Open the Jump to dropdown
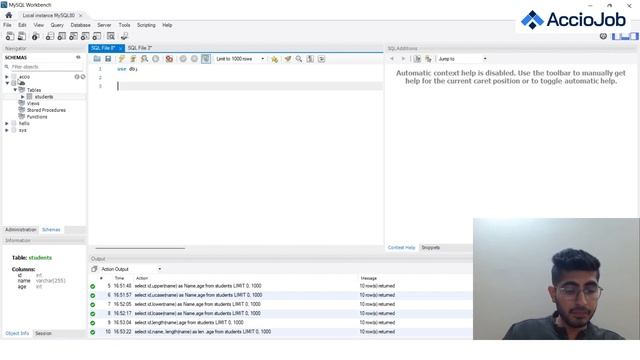The width and height of the screenshot is (640, 360). click(x=463, y=59)
